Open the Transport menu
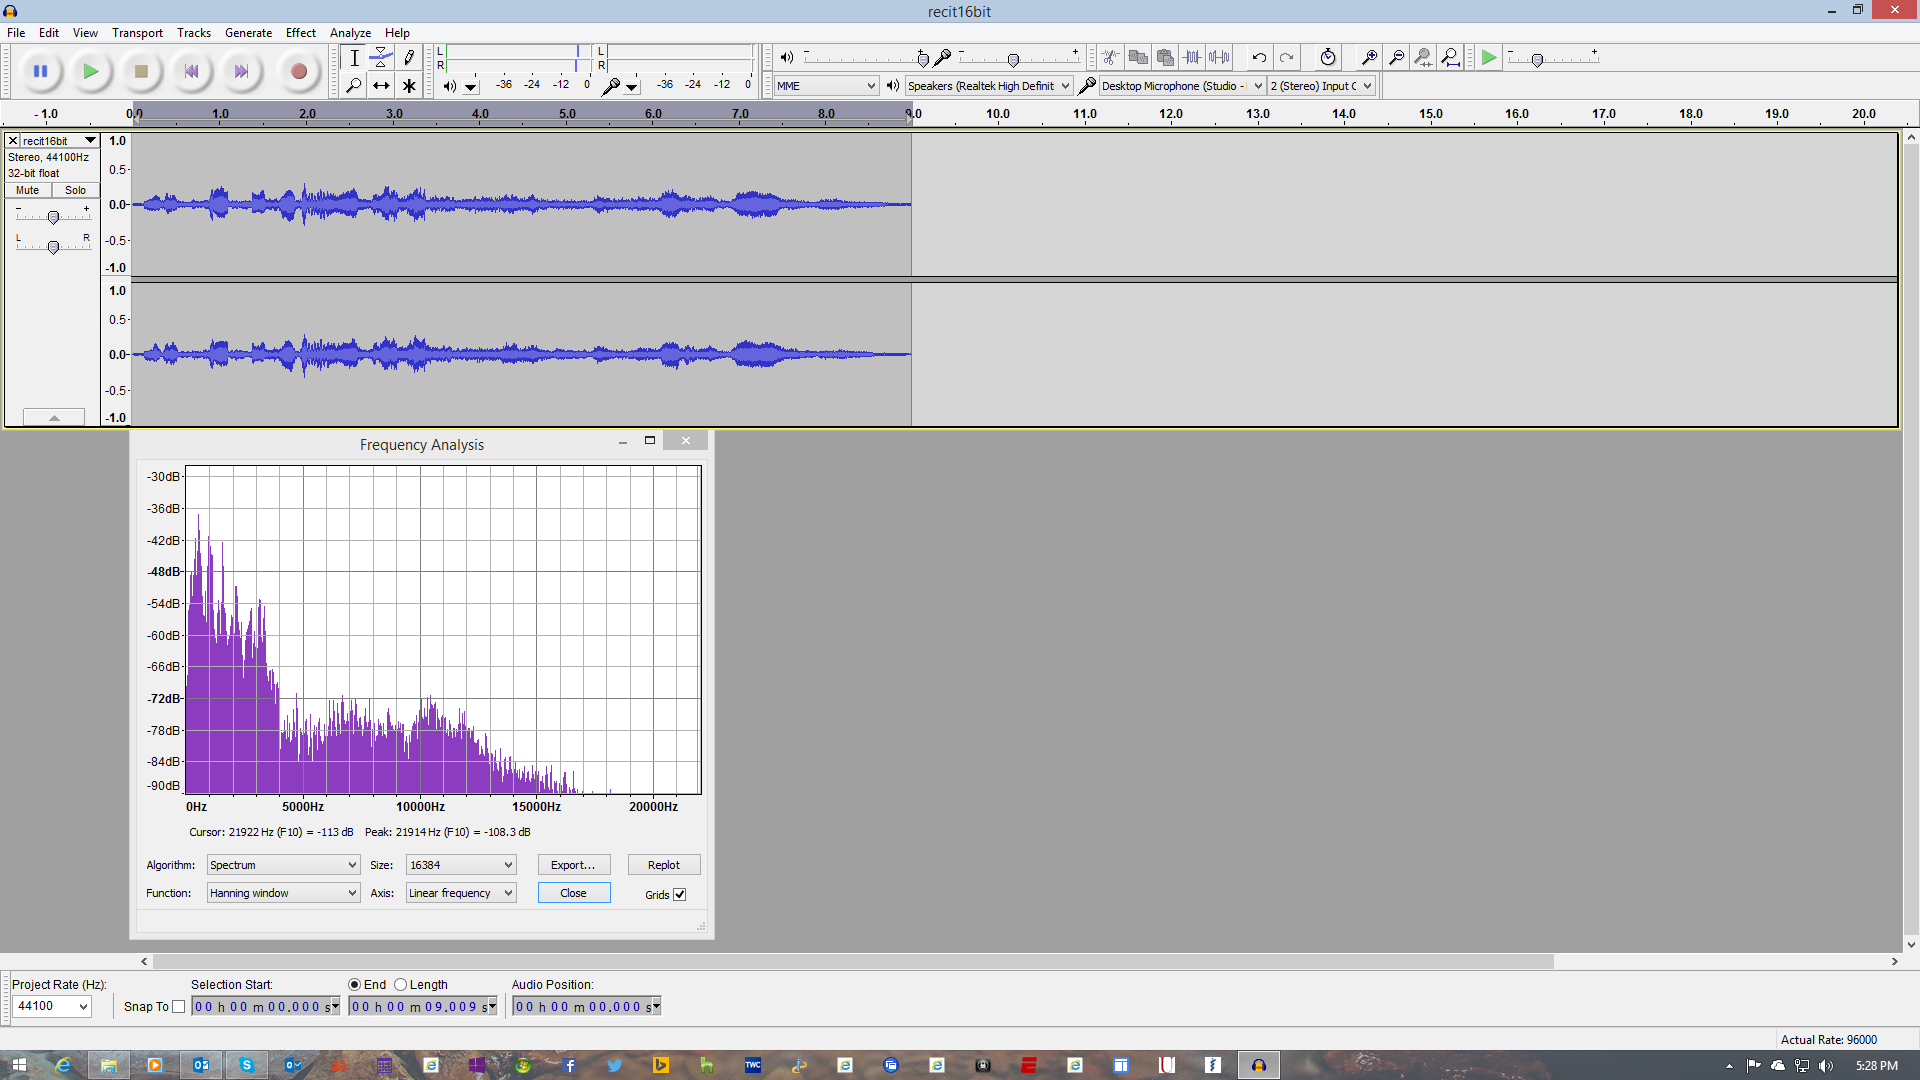 137,32
